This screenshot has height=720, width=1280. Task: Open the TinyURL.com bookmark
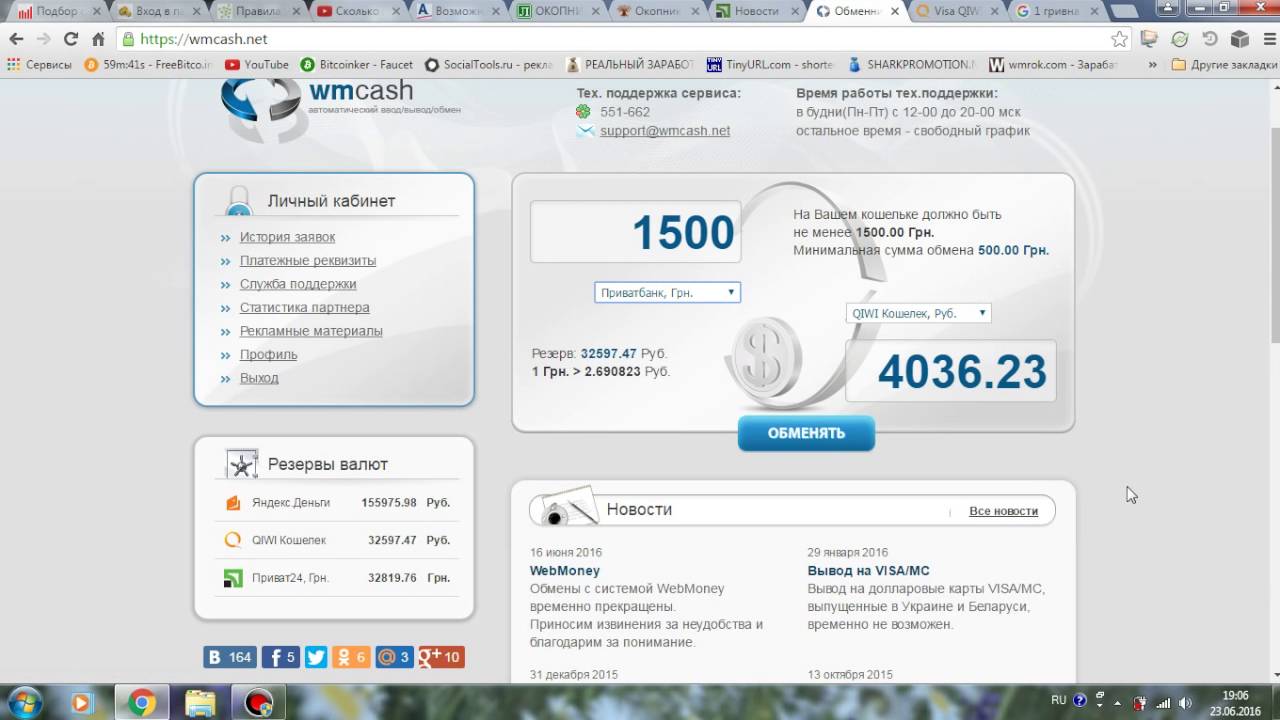pyautogui.click(x=770, y=64)
